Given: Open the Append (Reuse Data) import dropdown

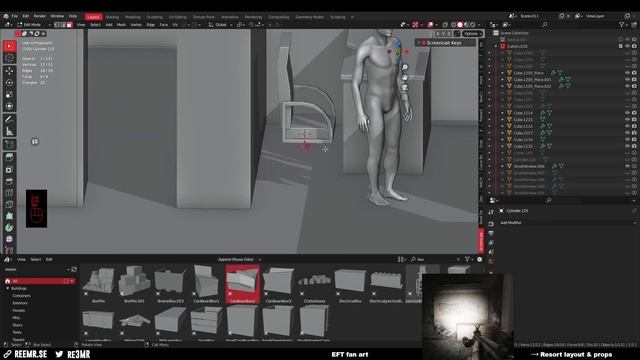Looking at the screenshot, I should point(239,260).
